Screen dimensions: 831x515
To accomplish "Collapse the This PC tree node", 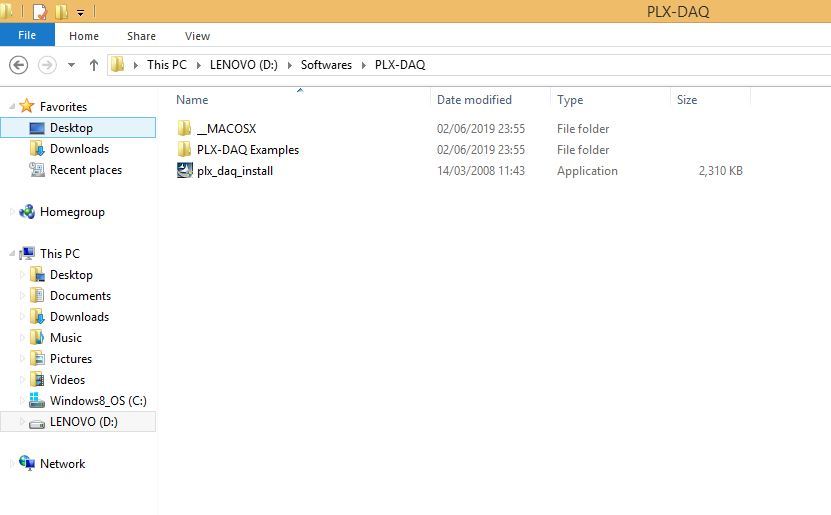I will tap(12, 254).
